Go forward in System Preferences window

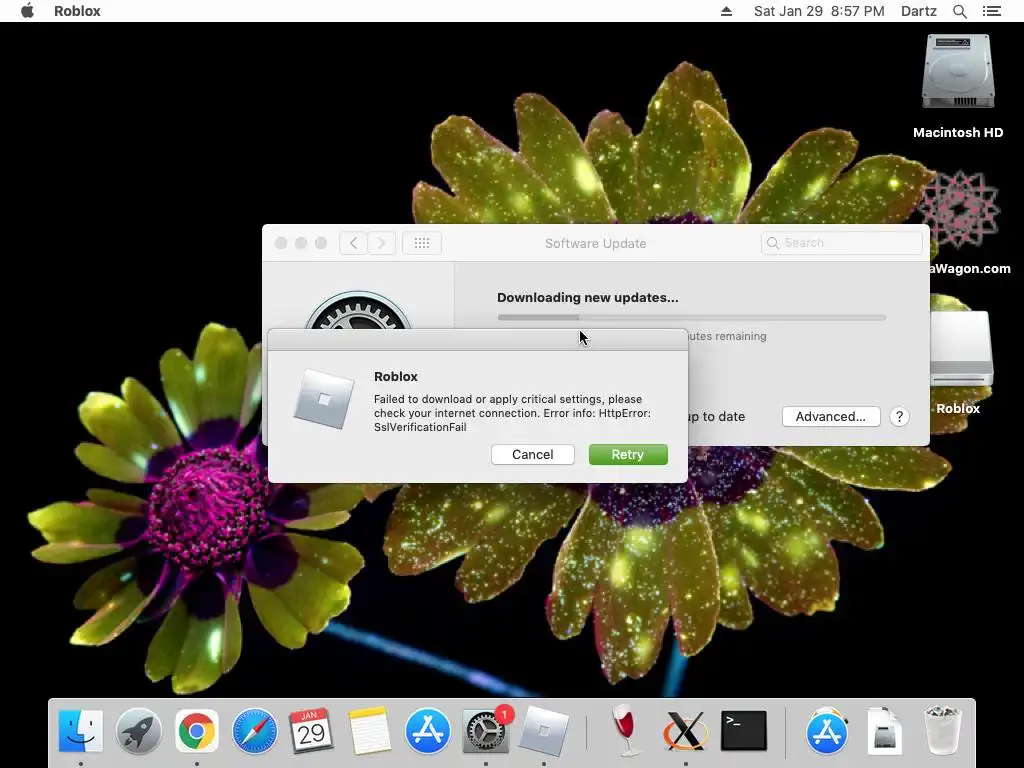[381, 243]
